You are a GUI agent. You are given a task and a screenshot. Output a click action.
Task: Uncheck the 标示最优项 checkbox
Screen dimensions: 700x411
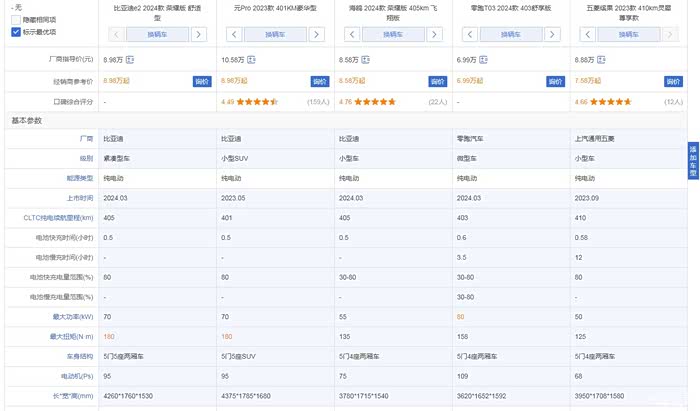(x=16, y=32)
